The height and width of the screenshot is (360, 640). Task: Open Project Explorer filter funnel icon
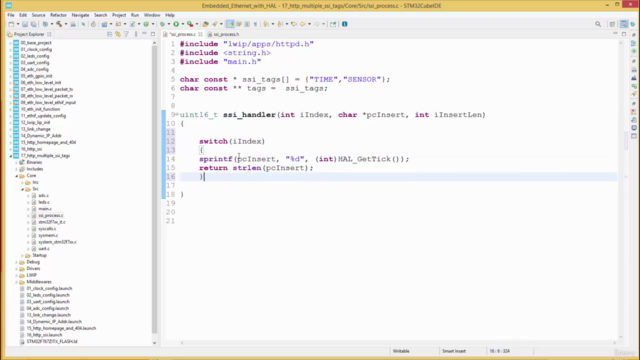(x=126, y=34)
